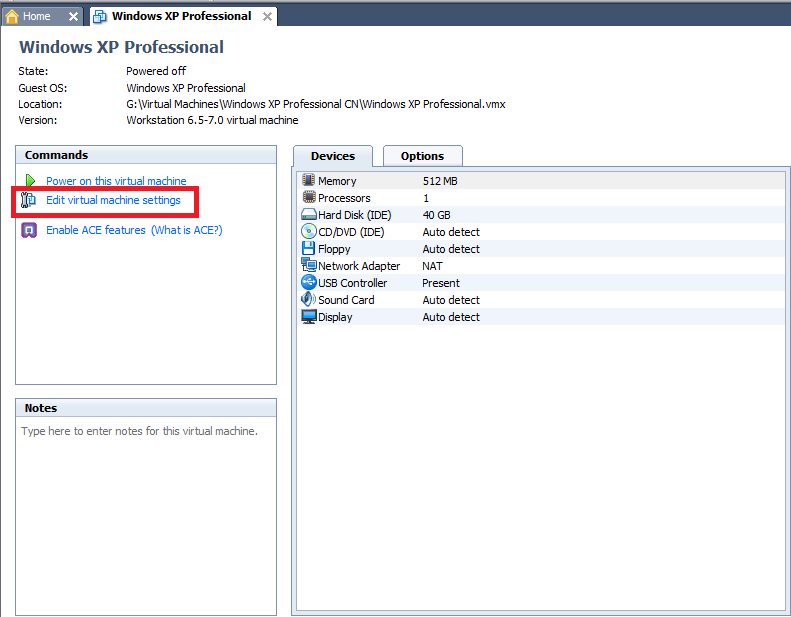The image size is (791, 617).
Task: Click the Sound Card speaker icon
Action: point(309,300)
